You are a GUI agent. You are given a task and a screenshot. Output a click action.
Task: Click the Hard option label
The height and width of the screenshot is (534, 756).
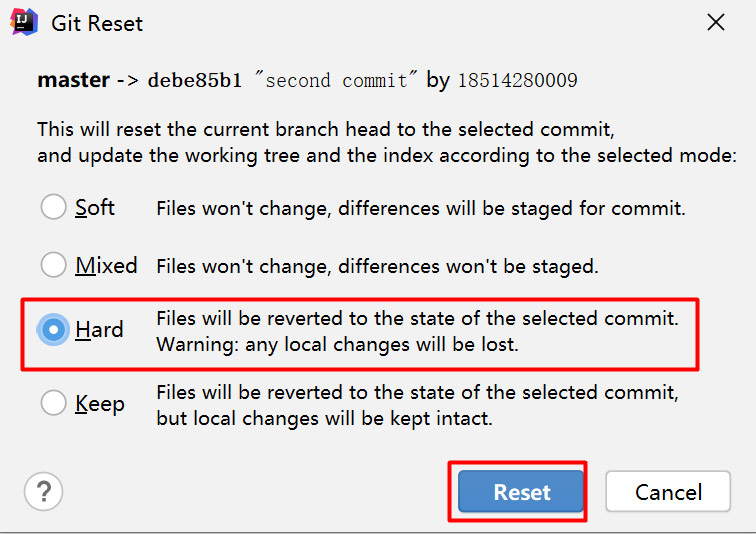(x=99, y=330)
